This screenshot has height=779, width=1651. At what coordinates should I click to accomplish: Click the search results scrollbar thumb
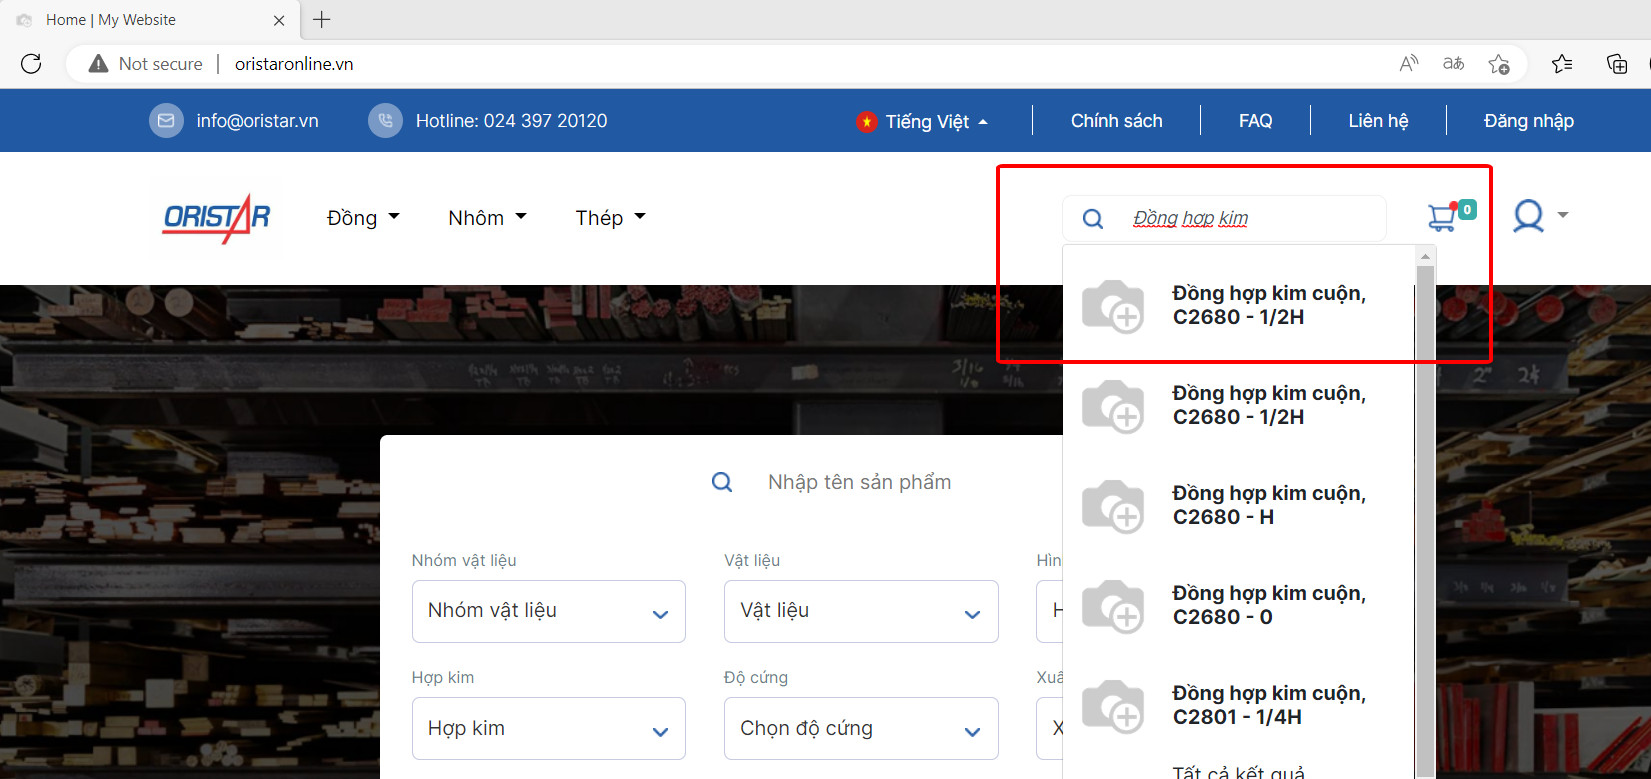tap(1426, 520)
